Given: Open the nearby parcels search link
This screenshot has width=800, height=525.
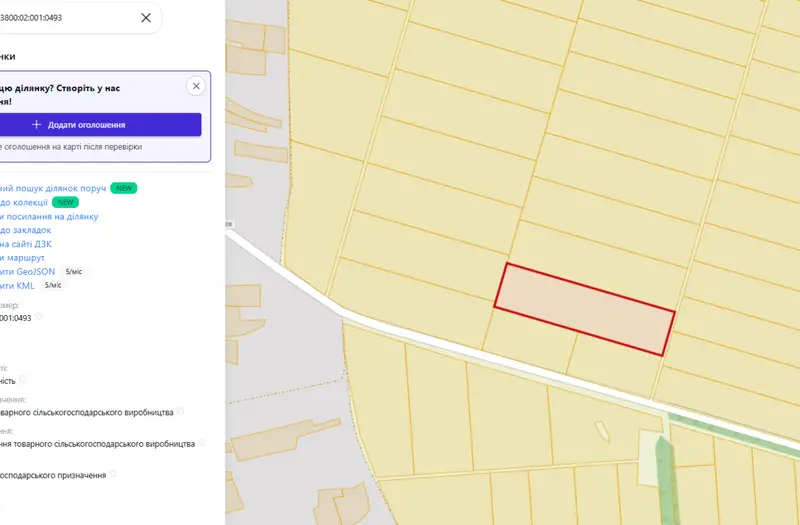Looking at the screenshot, I should (x=53, y=188).
